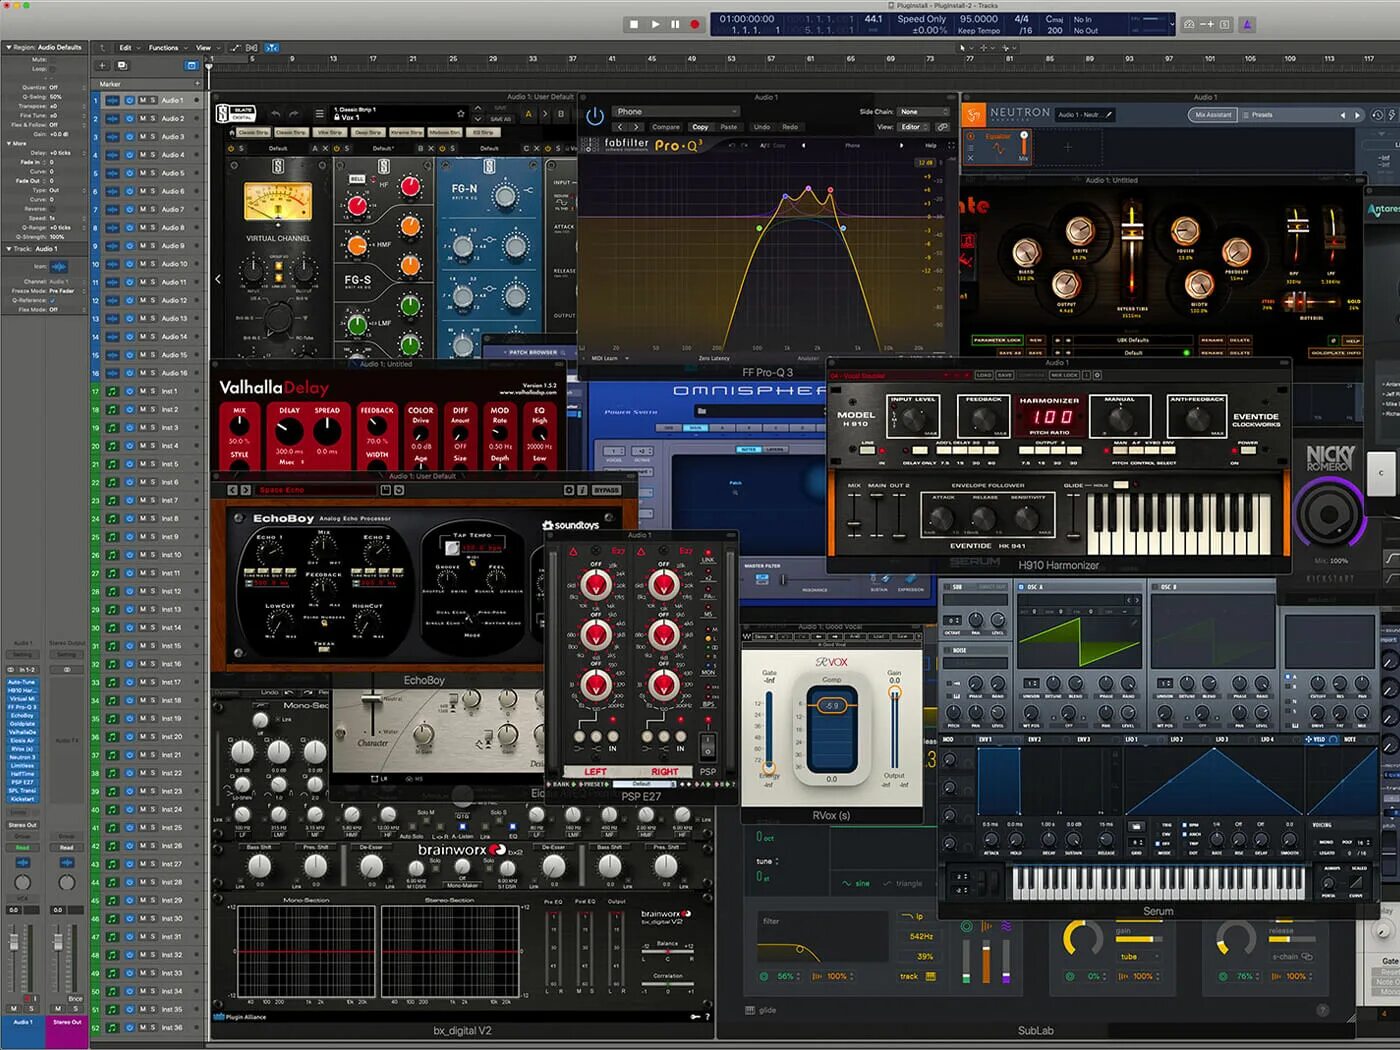
Task: Click the tuner metronome icon in control bar
Action: click(1189, 24)
